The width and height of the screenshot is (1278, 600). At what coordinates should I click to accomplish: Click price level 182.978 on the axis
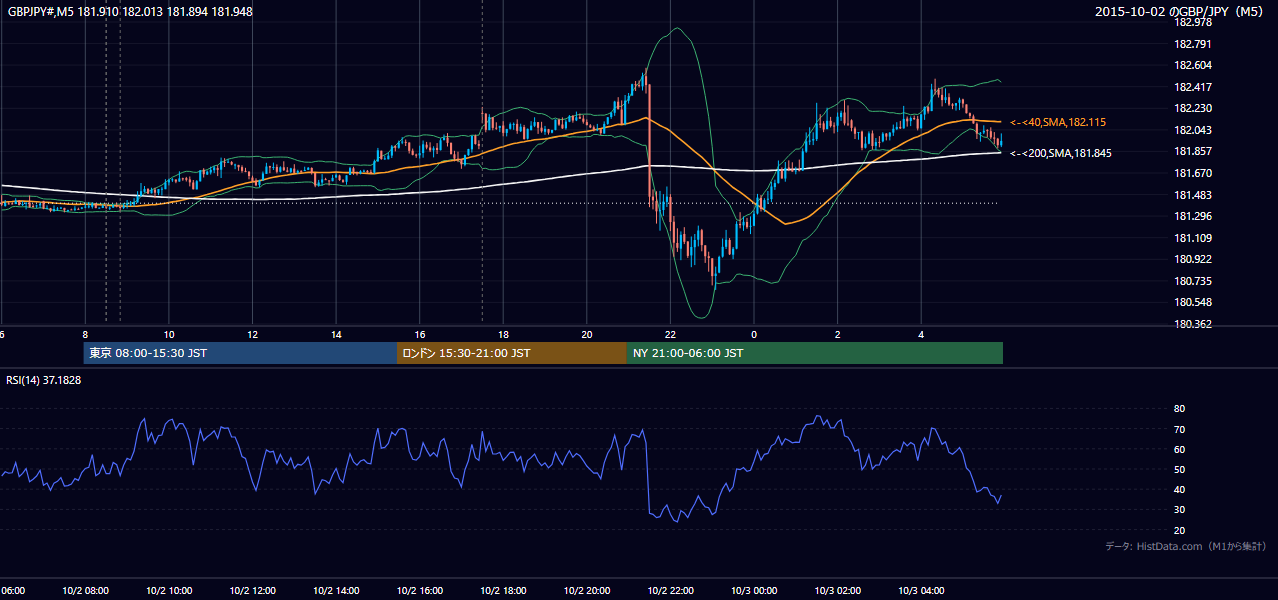[x=1193, y=22]
